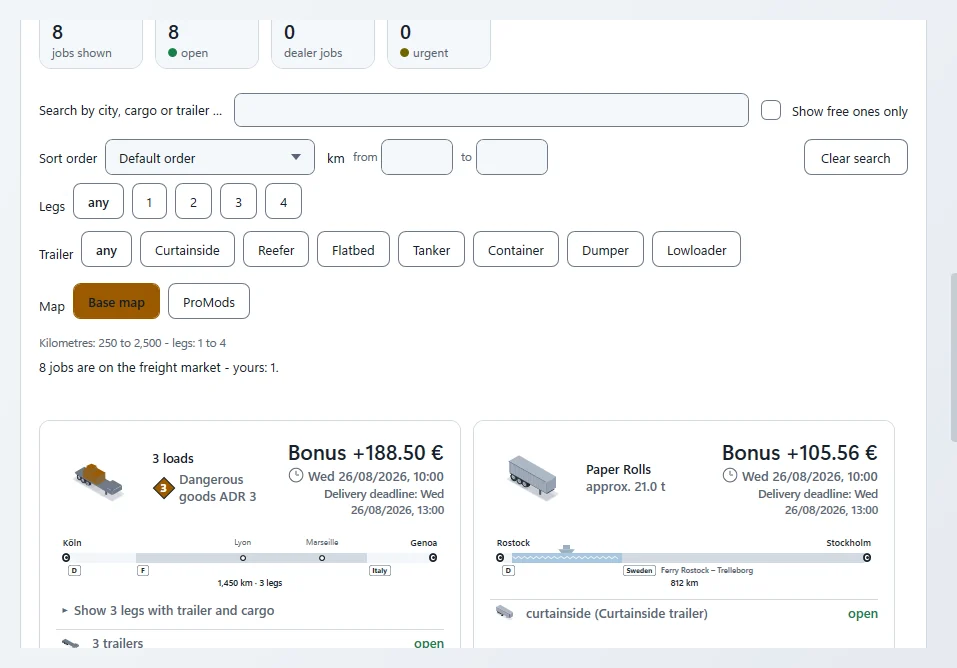Filter by Container trailer
The width and height of the screenshot is (957, 668).
(x=516, y=250)
